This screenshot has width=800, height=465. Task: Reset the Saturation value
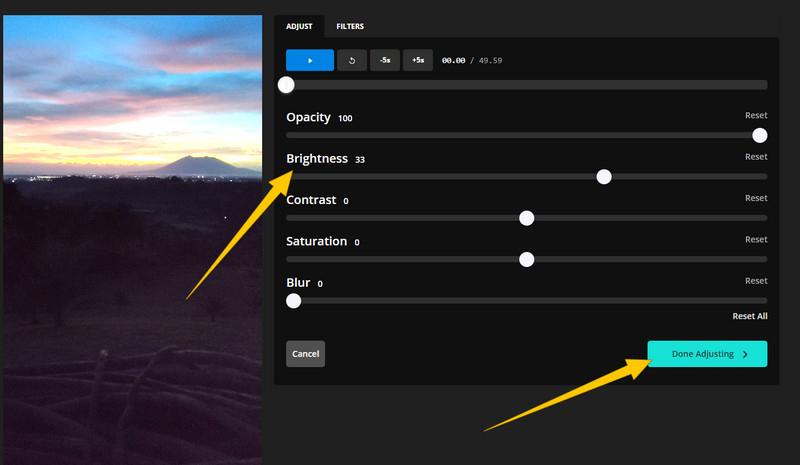(756, 239)
